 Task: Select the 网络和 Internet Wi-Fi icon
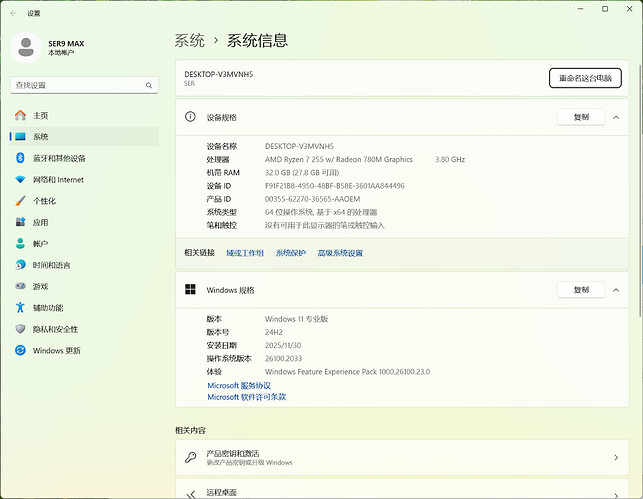click(x=20, y=180)
